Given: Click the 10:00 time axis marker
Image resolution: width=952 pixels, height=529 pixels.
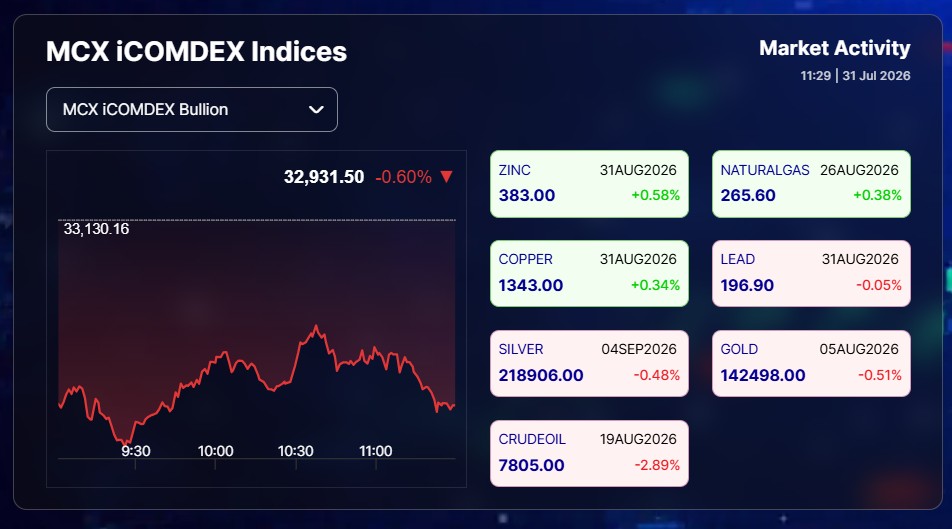Looking at the screenshot, I should 216,451.
